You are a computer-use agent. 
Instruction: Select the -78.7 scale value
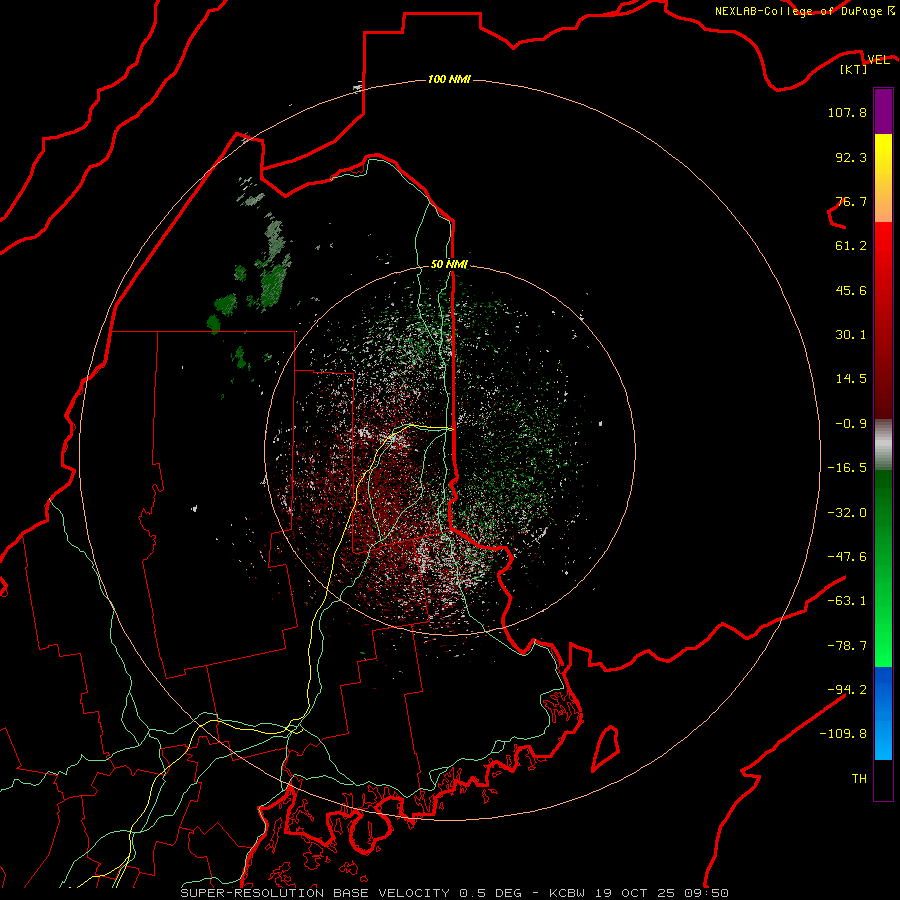coord(847,646)
